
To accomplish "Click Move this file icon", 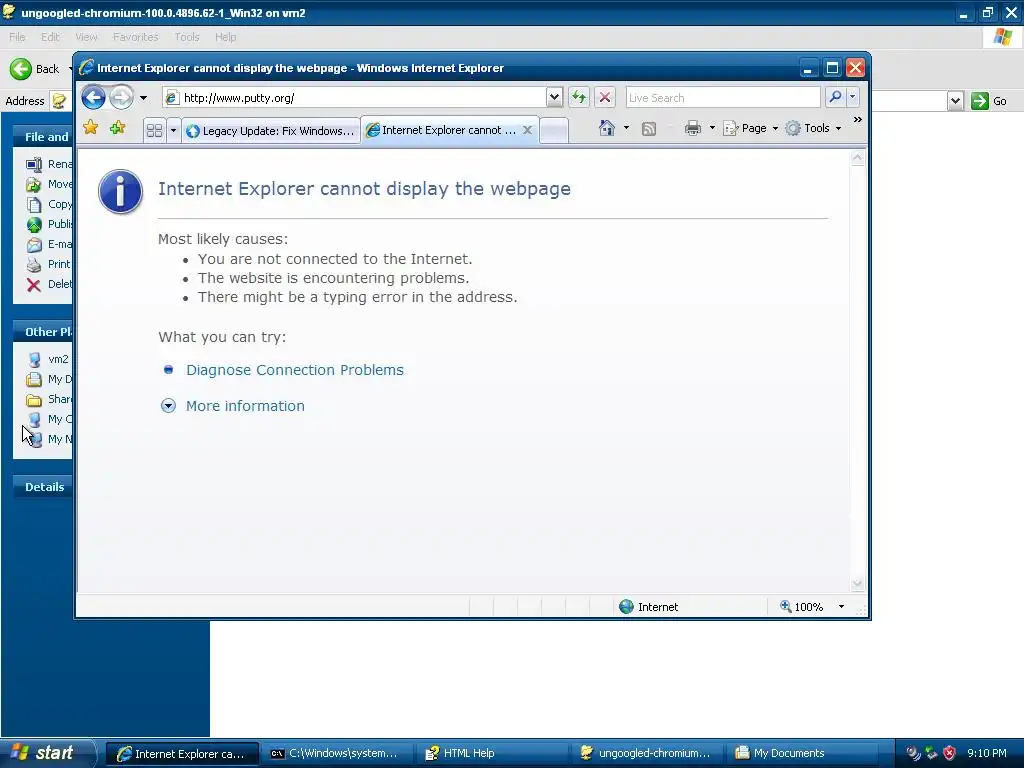I will [x=34, y=184].
